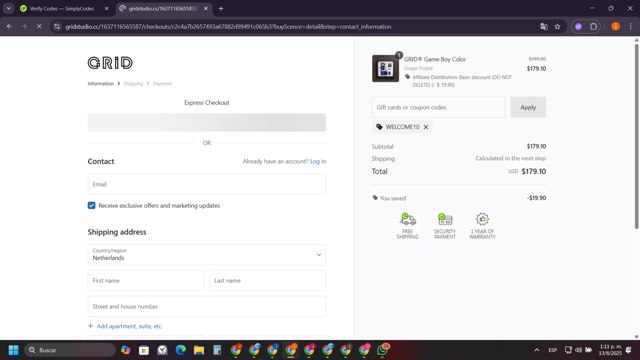Screen dimensions: 640x360
Task: Open the Country/region Netherlands dropdown
Action: [207, 255]
